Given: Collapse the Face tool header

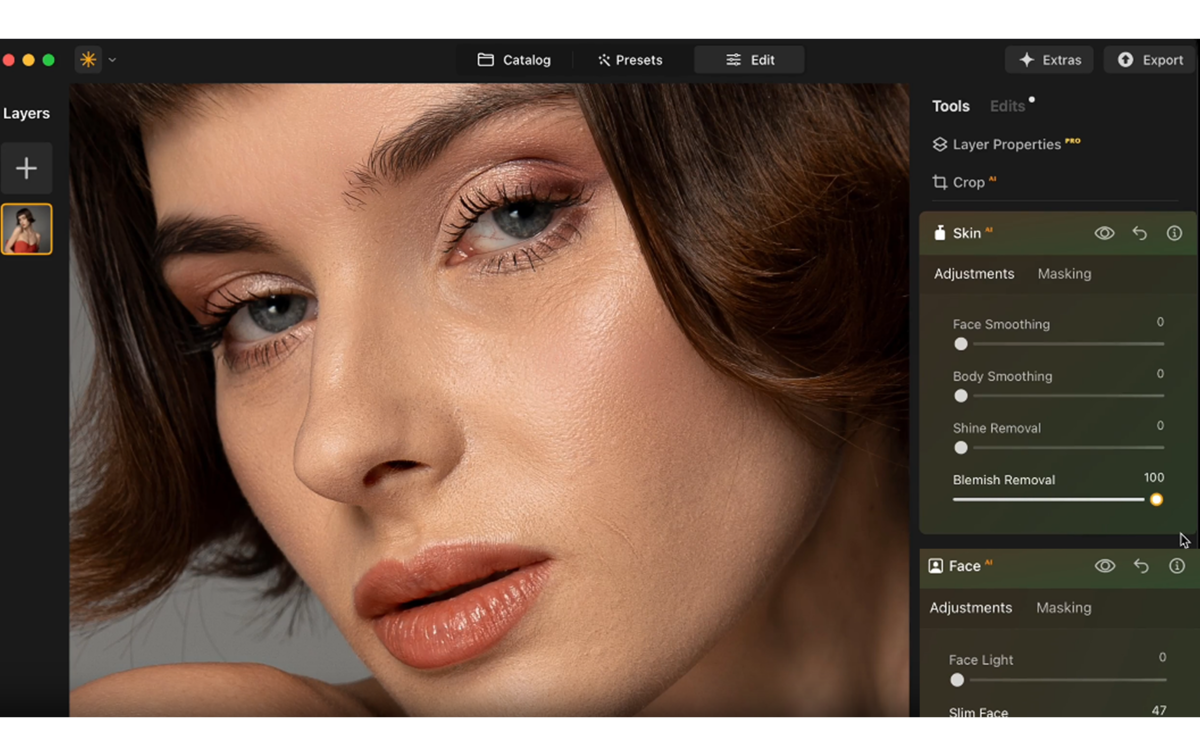Looking at the screenshot, I should 1058,566.
